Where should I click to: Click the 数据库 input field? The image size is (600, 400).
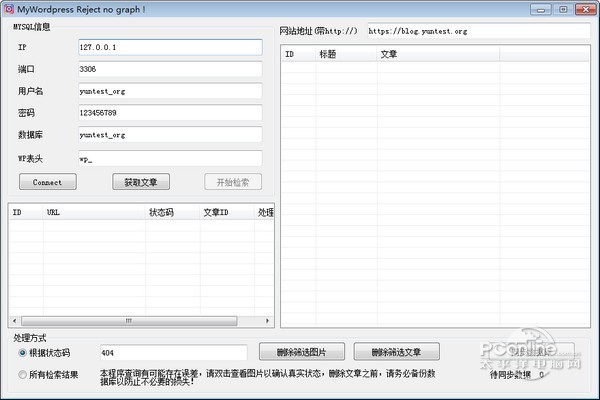click(170, 135)
